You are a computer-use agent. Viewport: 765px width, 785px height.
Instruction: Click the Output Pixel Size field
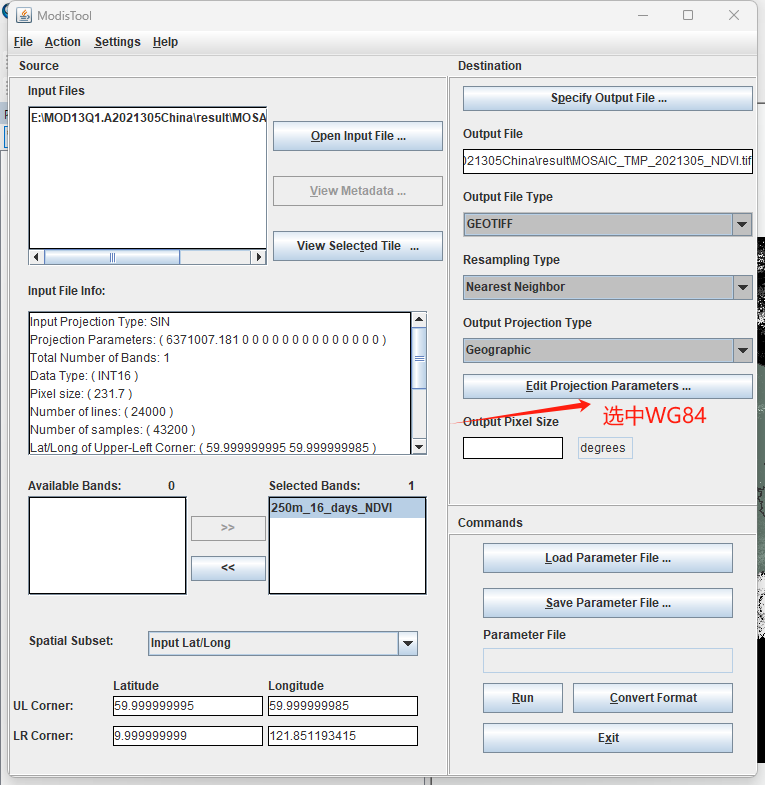513,448
